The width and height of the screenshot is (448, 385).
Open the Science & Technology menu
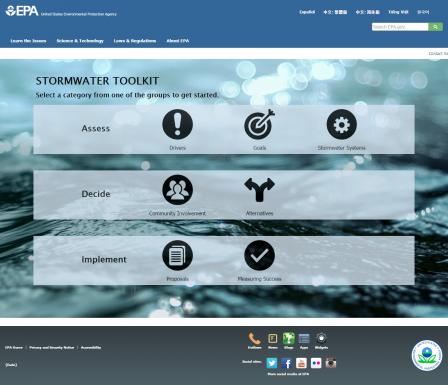[80, 41]
